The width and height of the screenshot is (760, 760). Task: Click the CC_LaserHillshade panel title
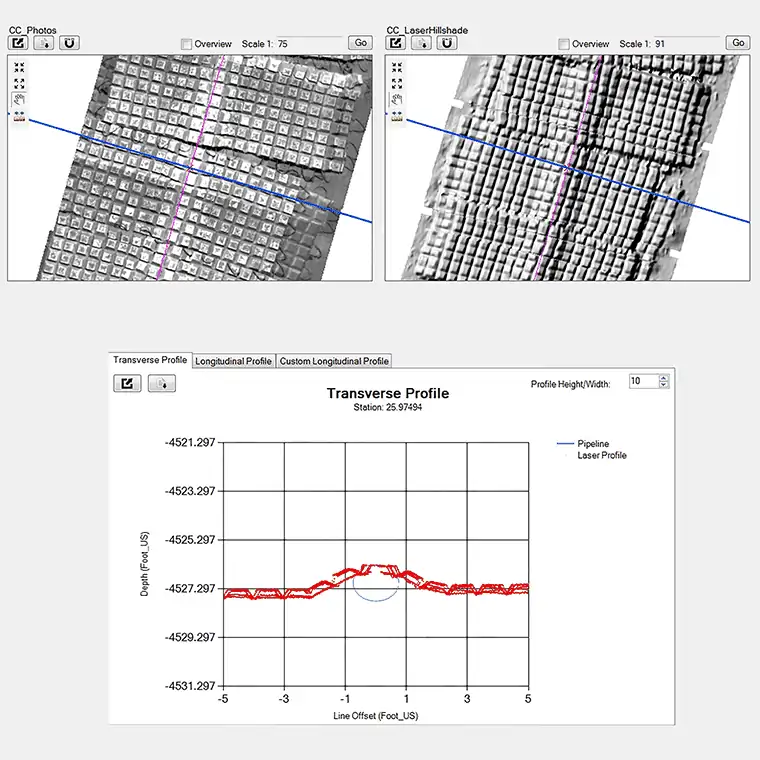pos(427,30)
